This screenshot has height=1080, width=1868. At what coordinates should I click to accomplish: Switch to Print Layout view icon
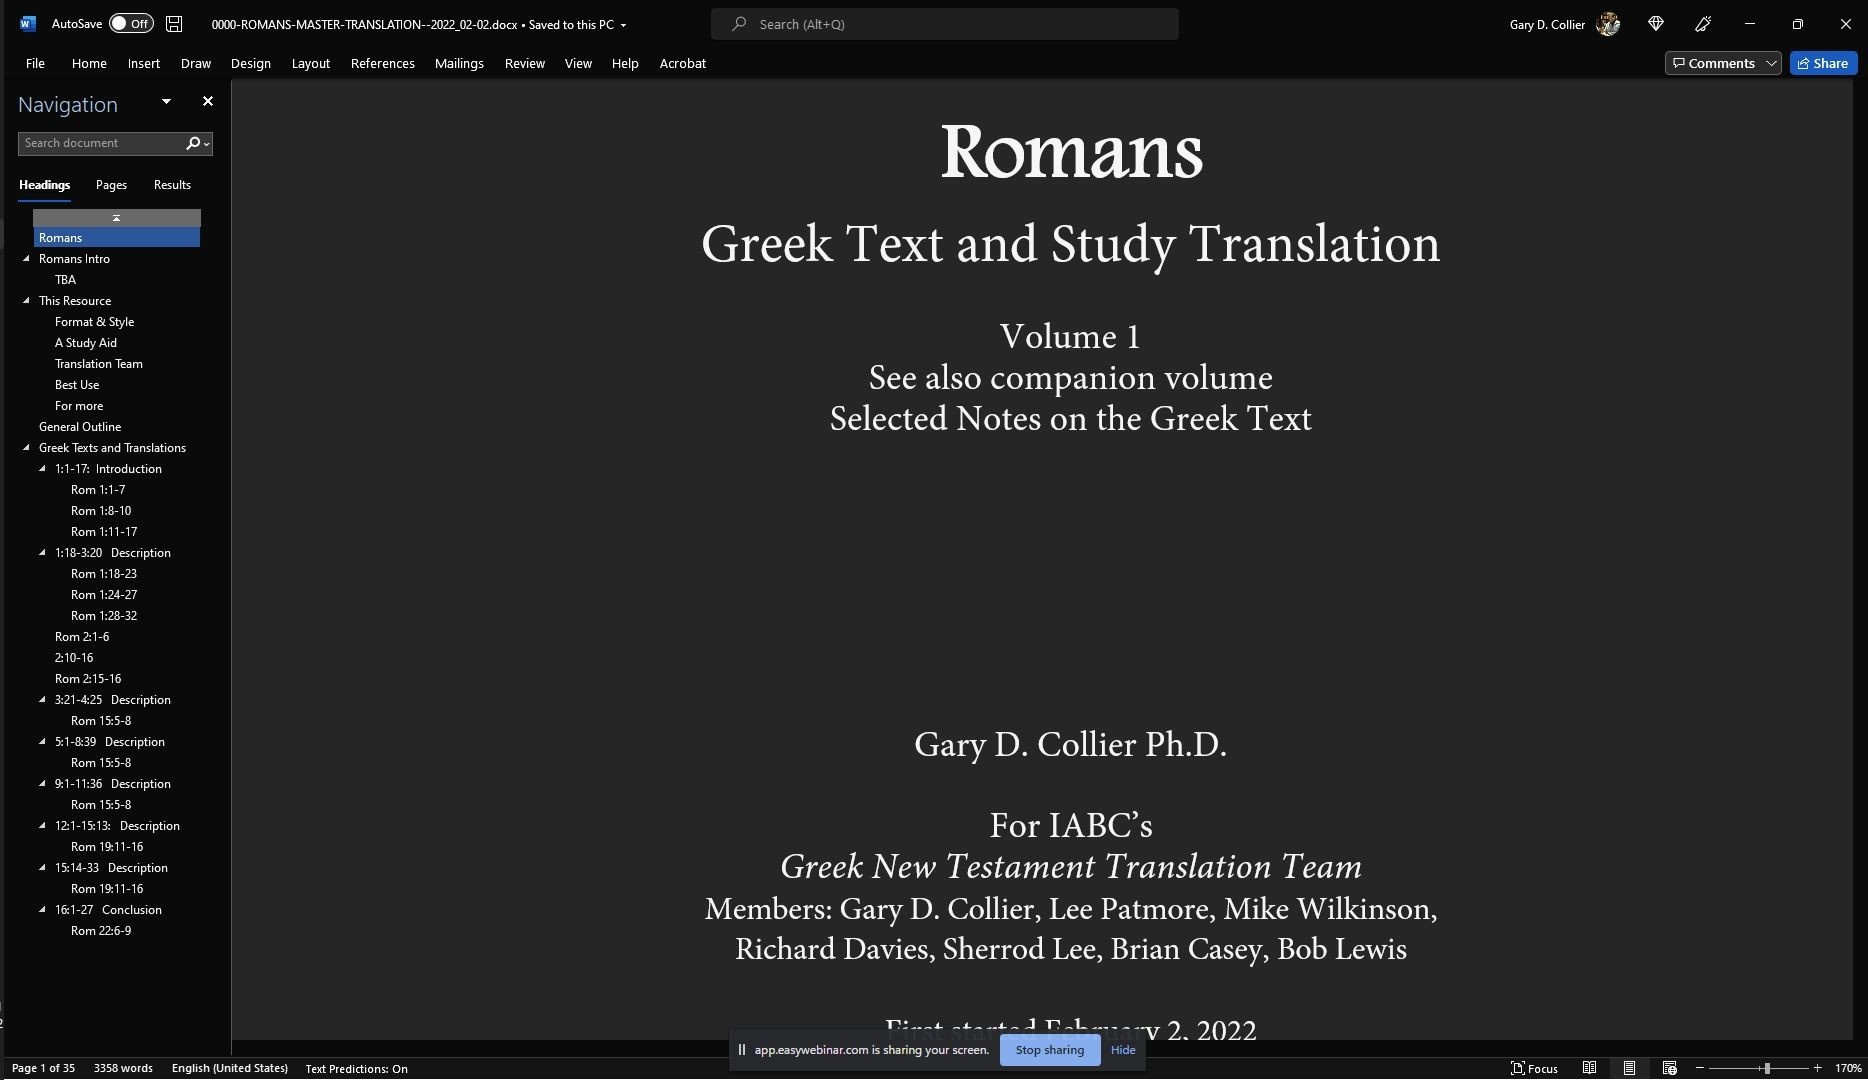tap(1629, 1069)
